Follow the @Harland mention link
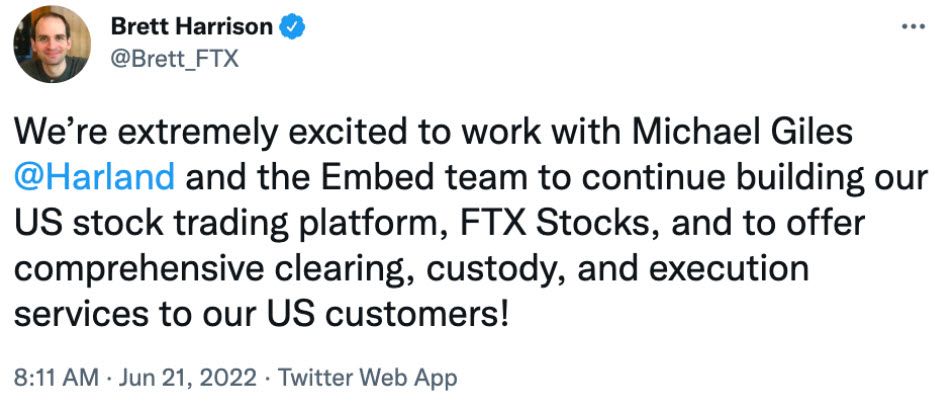Image resolution: width=935 pixels, height=401 pixels. 94,178
